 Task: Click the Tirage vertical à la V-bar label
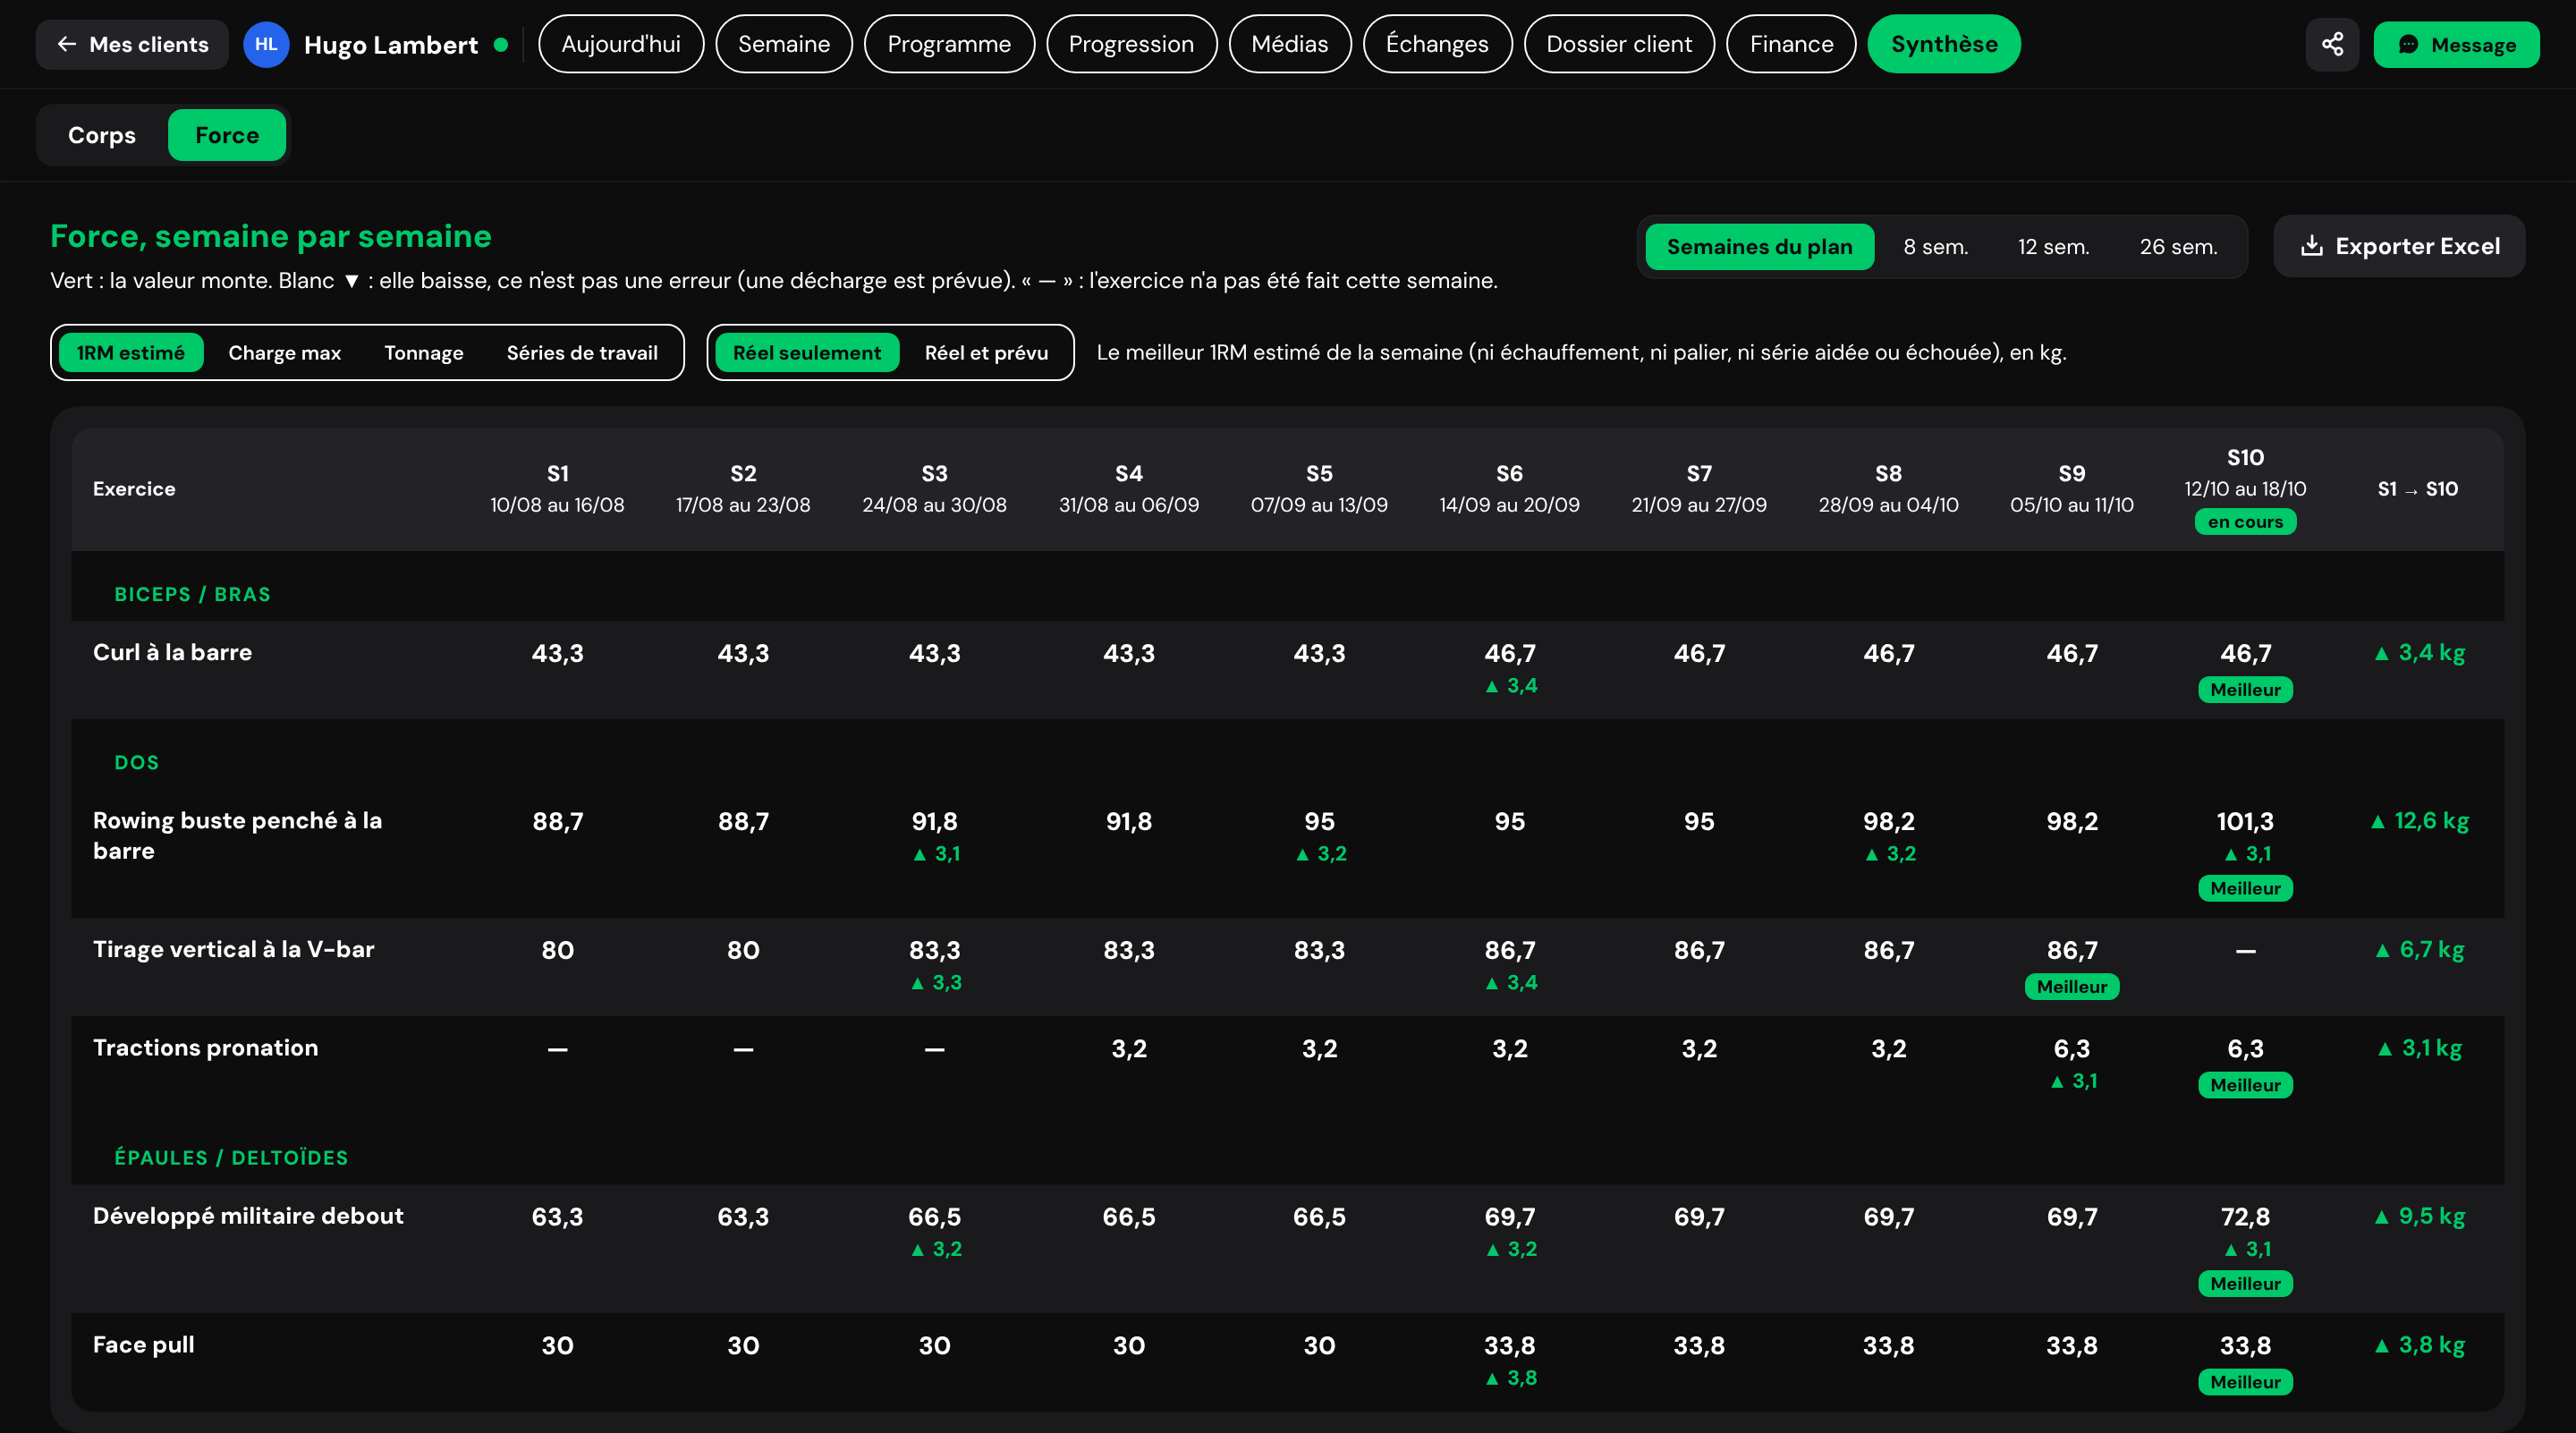pos(233,949)
